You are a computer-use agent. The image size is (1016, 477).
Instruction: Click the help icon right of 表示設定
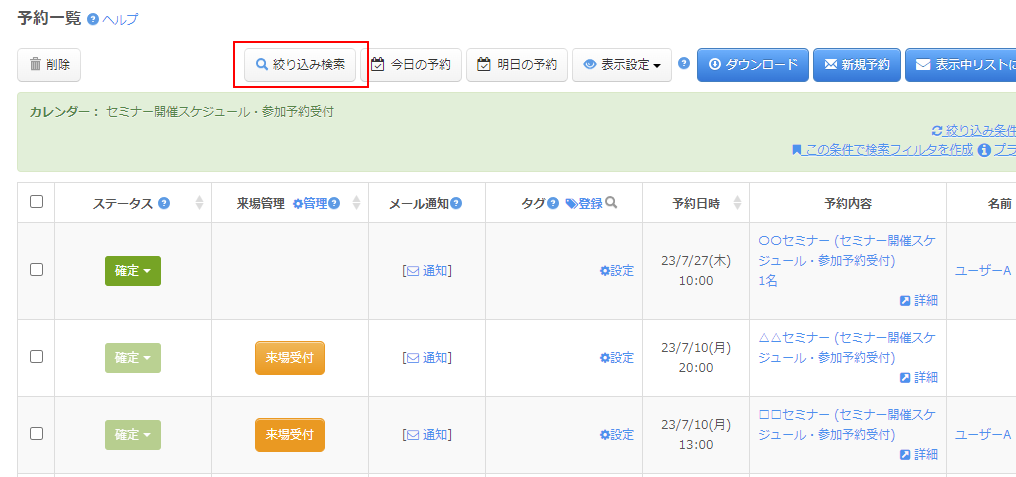[x=684, y=63]
